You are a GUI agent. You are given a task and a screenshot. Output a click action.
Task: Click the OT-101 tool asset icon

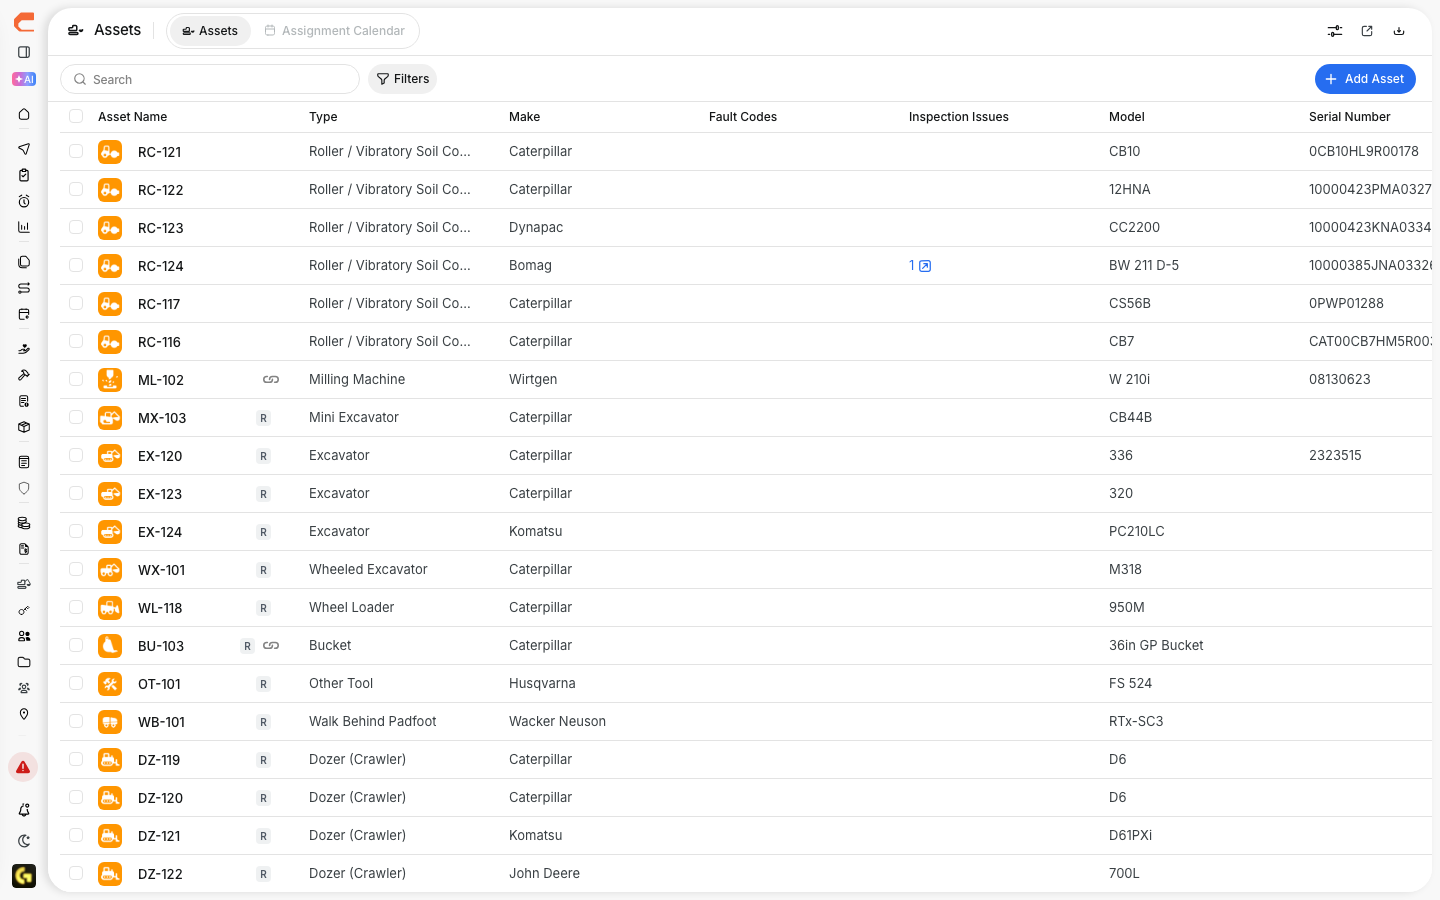tap(110, 684)
